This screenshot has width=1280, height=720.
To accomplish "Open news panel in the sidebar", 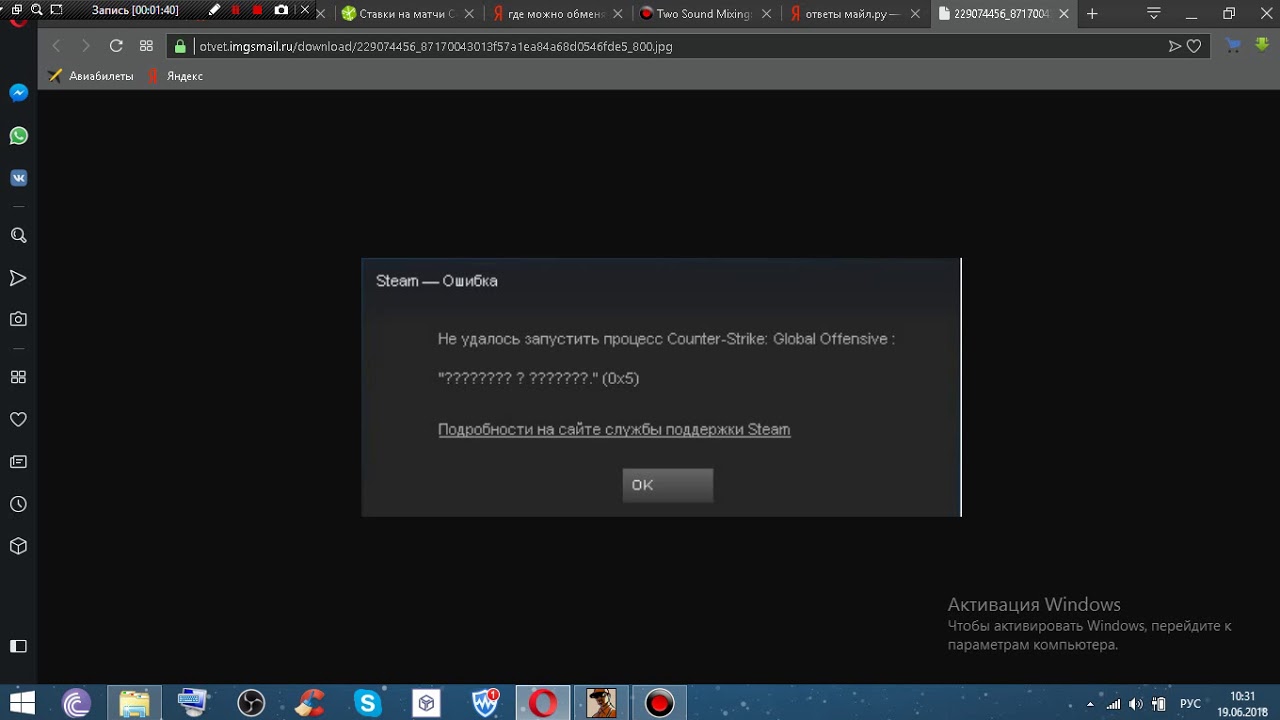I will pos(18,462).
